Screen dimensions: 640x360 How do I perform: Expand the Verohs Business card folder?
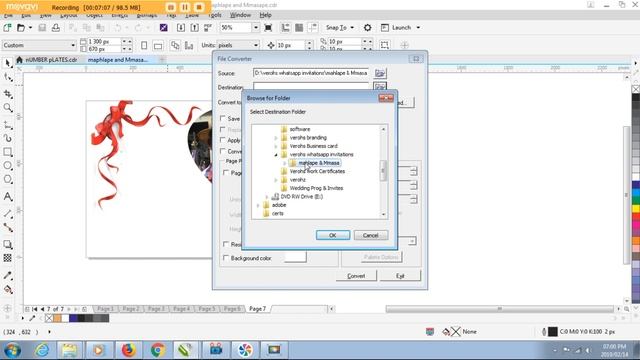tap(276, 146)
